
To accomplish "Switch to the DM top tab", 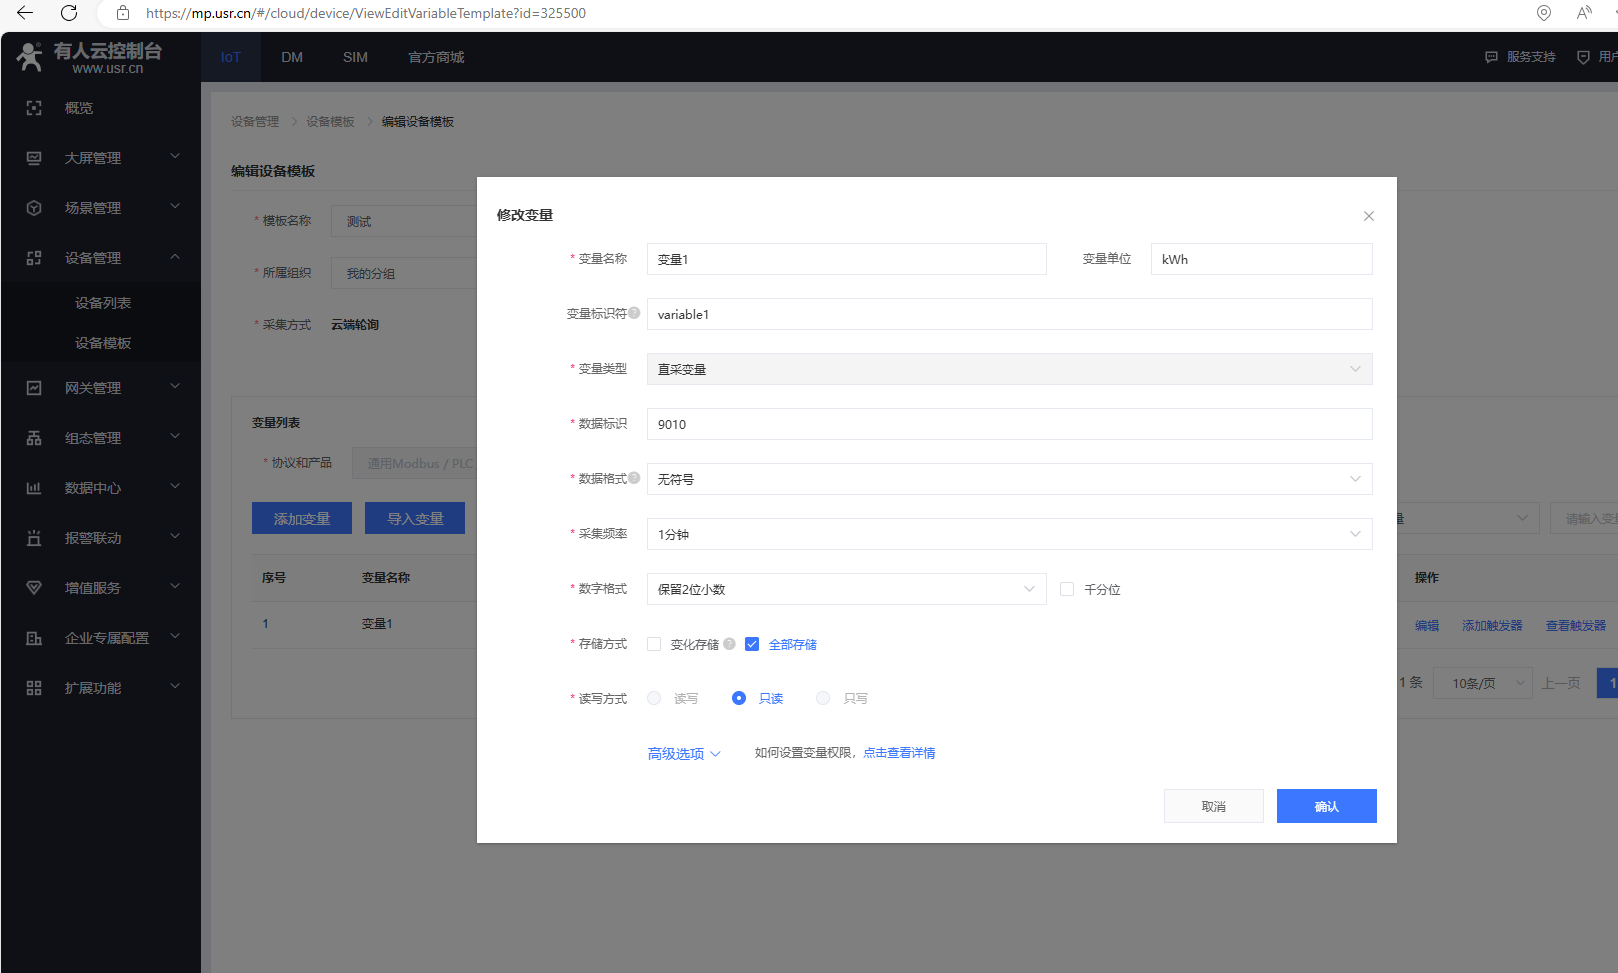I will point(292,57).
